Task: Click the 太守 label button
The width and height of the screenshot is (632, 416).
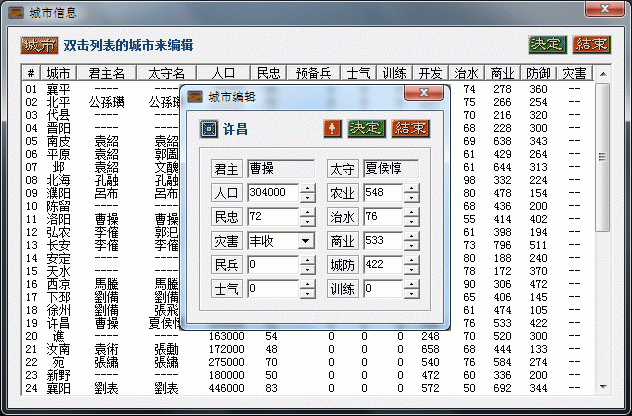Action: pyautogui.click(x=344, y=169)
